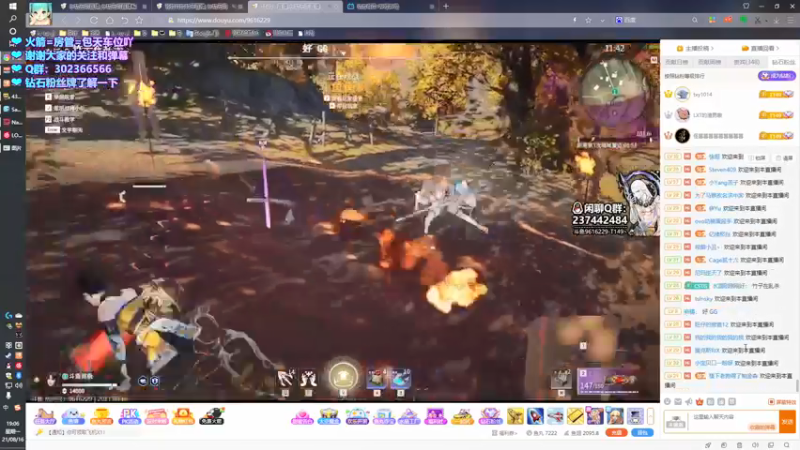Click the yellow car activity icon
800x450 pixels.
click(x=462, y=416)
